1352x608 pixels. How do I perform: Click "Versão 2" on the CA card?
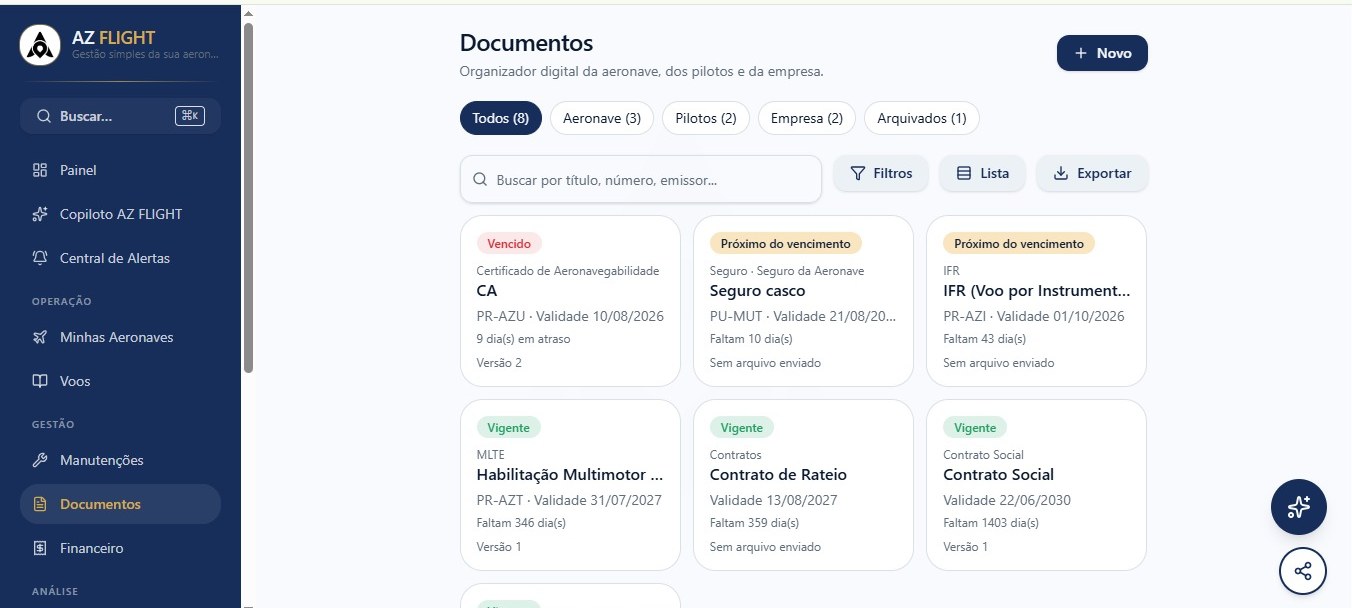pos(499,363)
